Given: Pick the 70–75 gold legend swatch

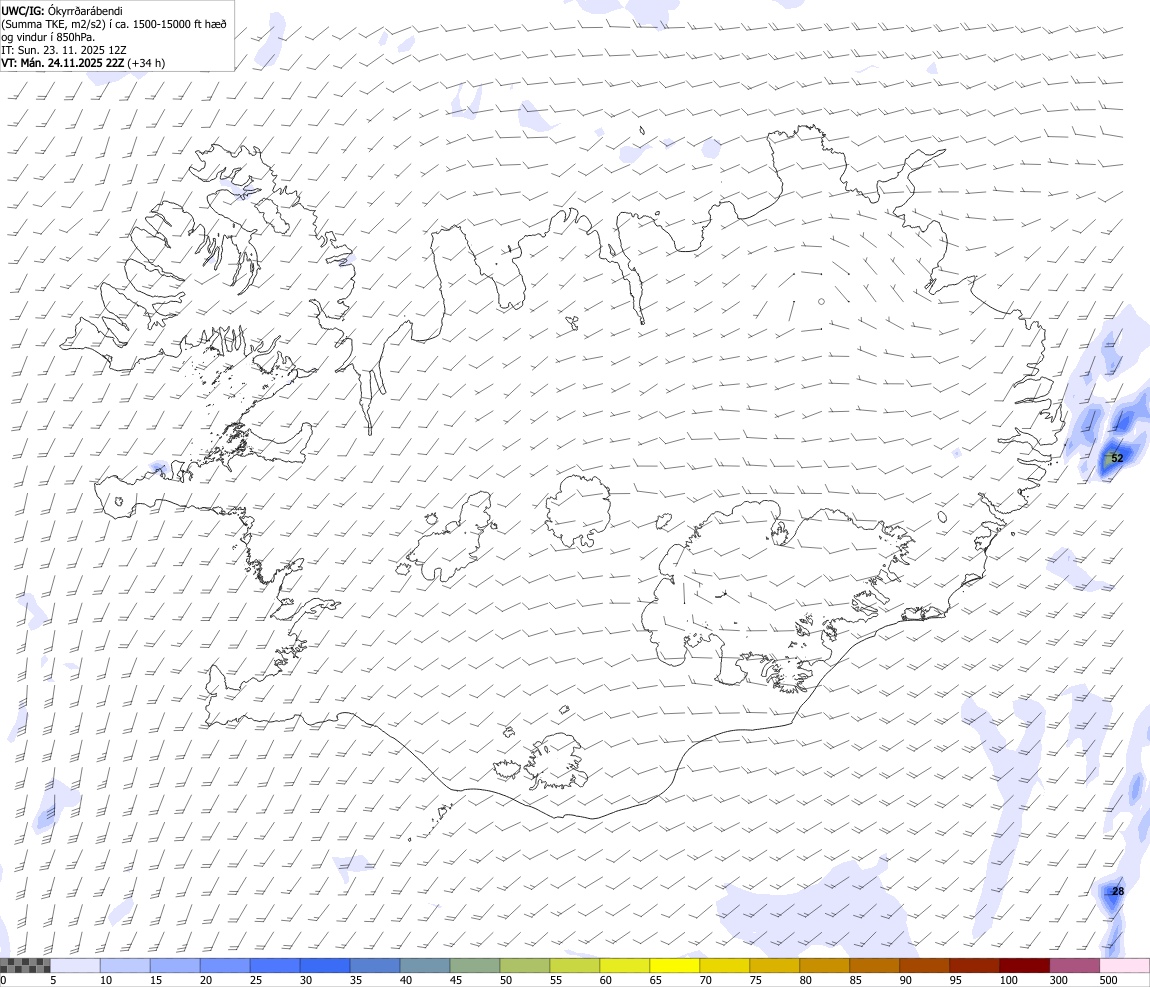Looking at the screenshot, I should click(x=725, y=965).
